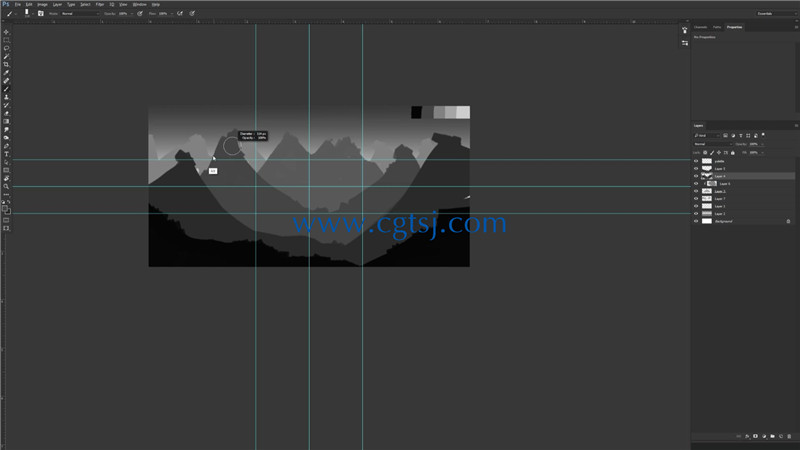Open the layer Opacity dropdown arrow

click(763, 144)
